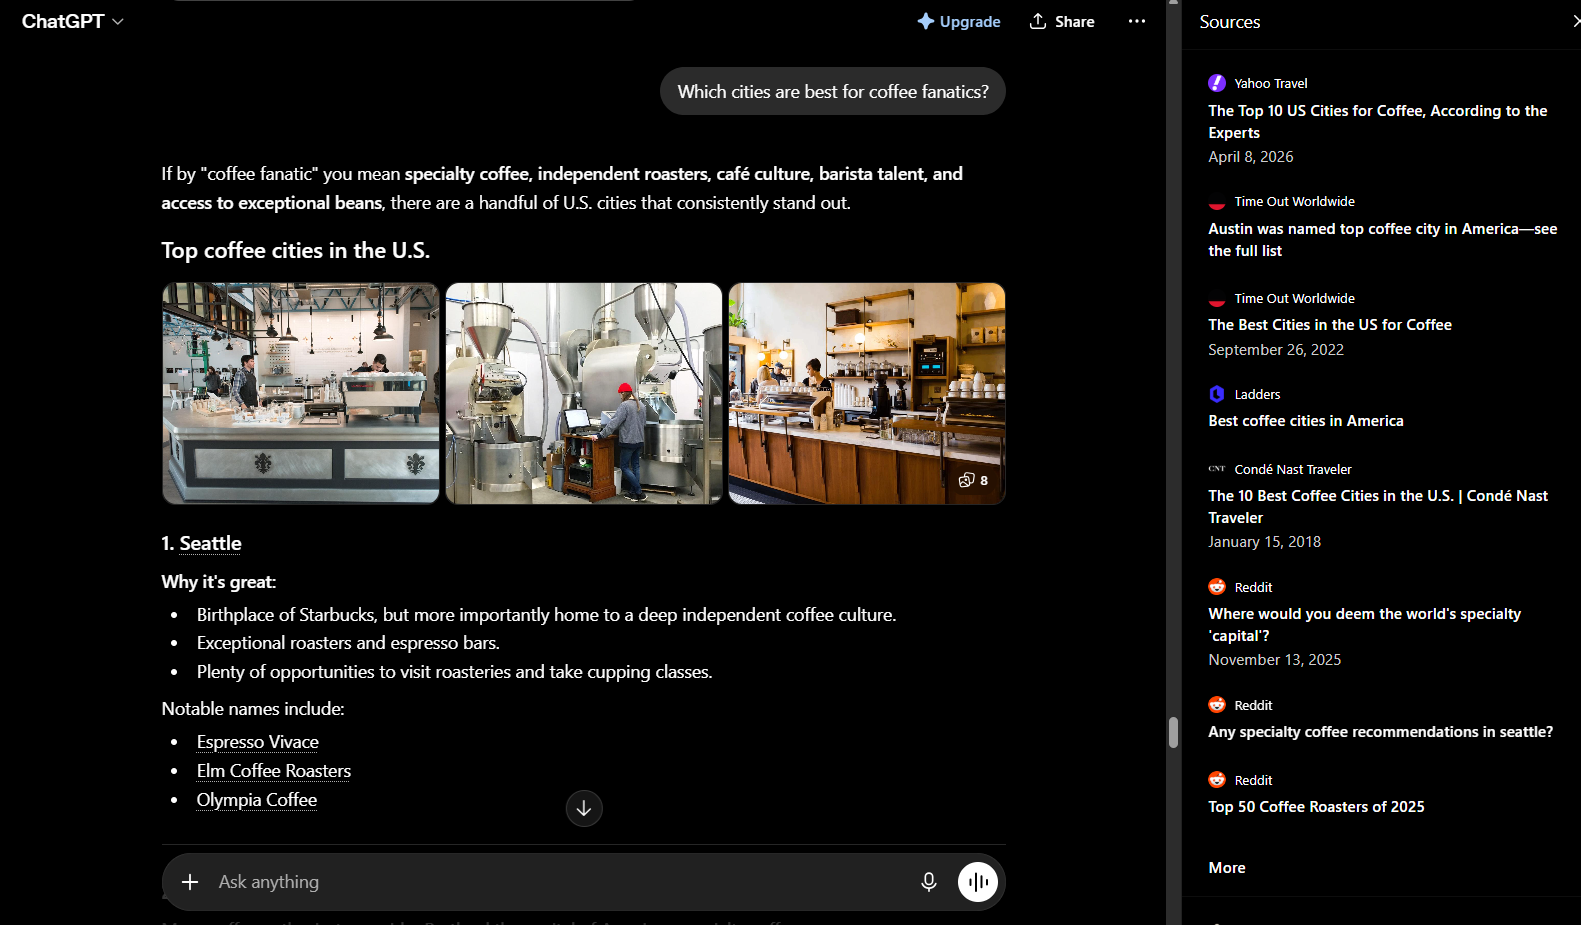
Task: Open the ChatGPT model selector dropdown
Action: [x=73, y=21]
